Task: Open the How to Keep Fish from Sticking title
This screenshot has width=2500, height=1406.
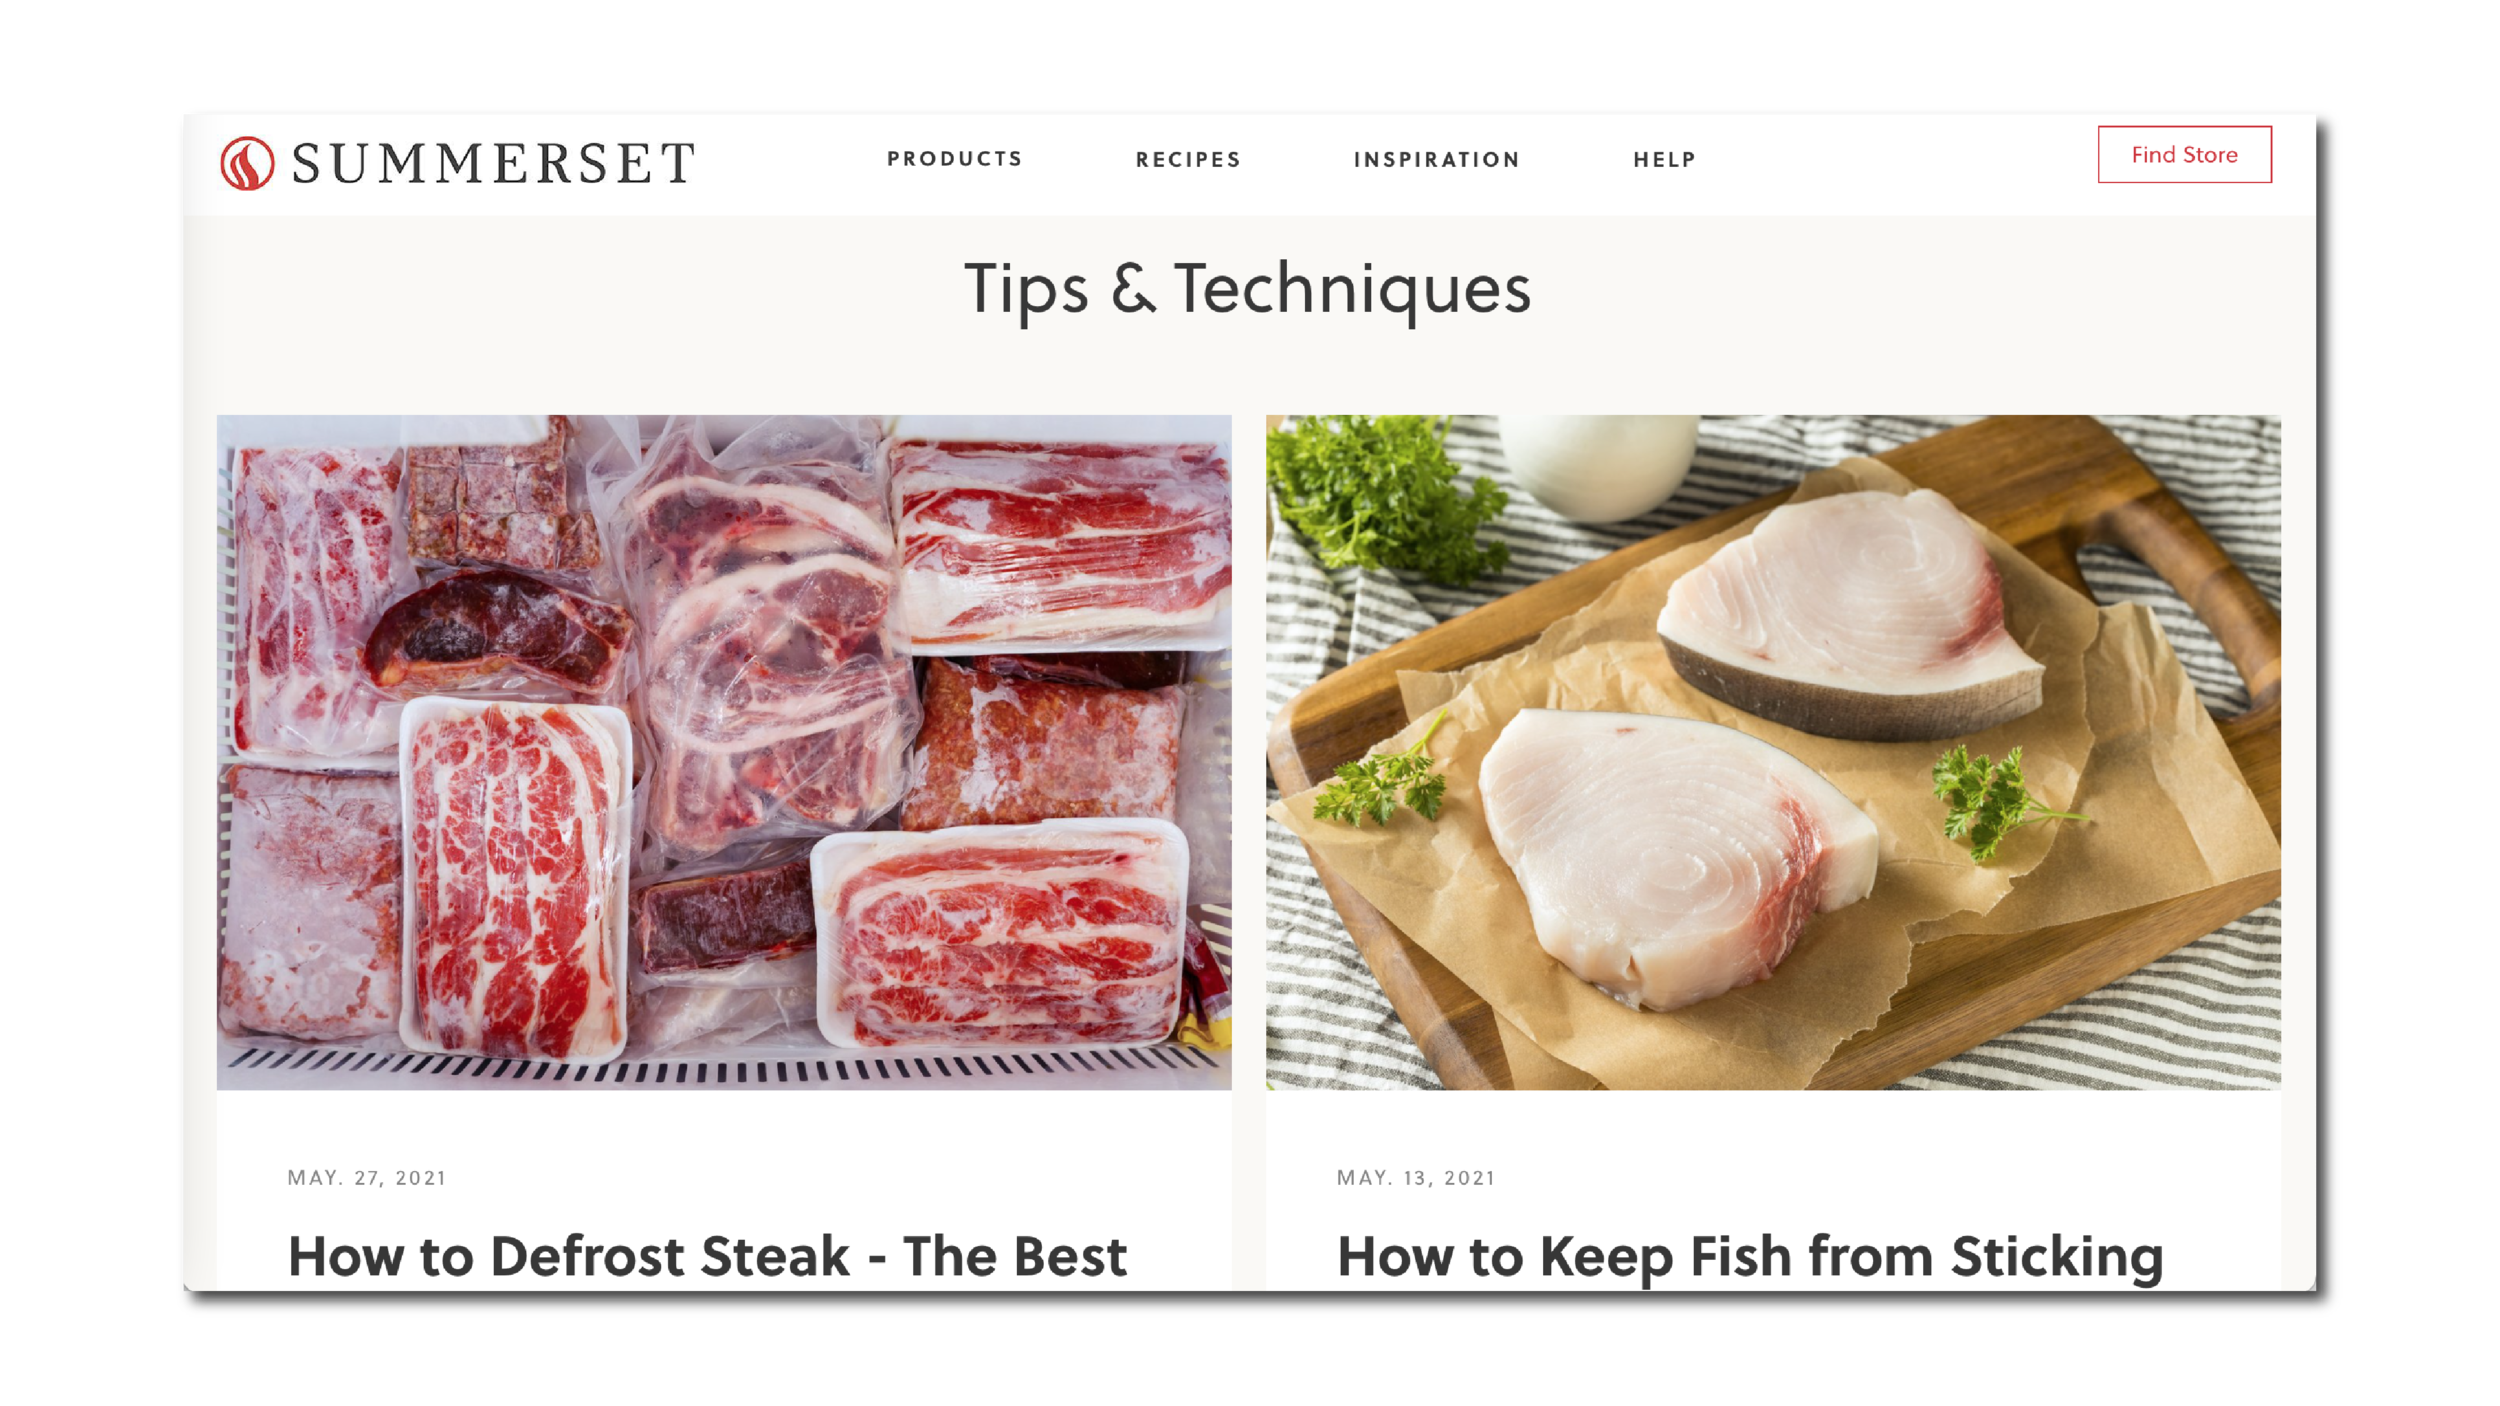Action: pyautogui.click(x=1750, y=1258)
